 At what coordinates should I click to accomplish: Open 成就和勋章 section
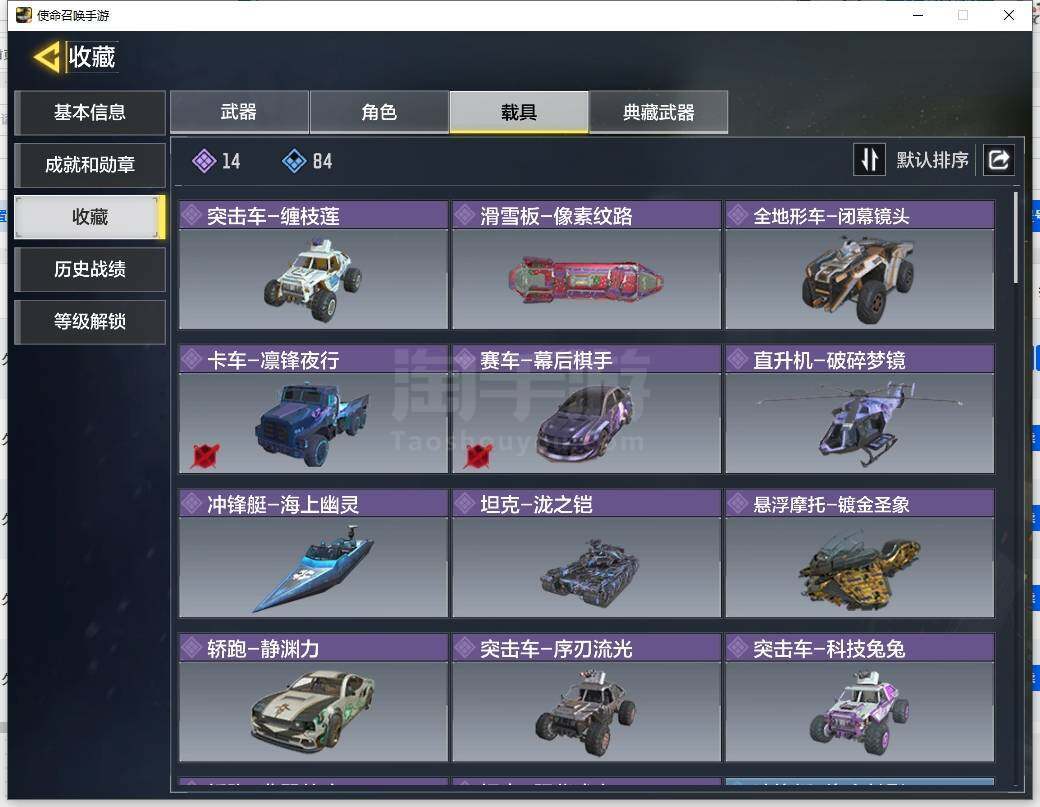click(x=90, y=164)
